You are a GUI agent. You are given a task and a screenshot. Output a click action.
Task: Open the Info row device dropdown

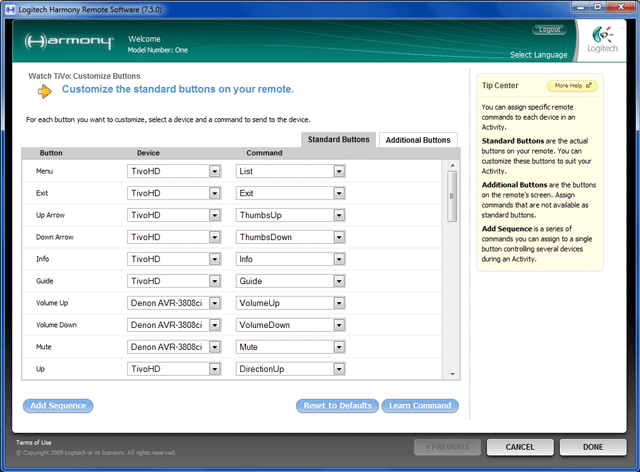pos(174,259)
